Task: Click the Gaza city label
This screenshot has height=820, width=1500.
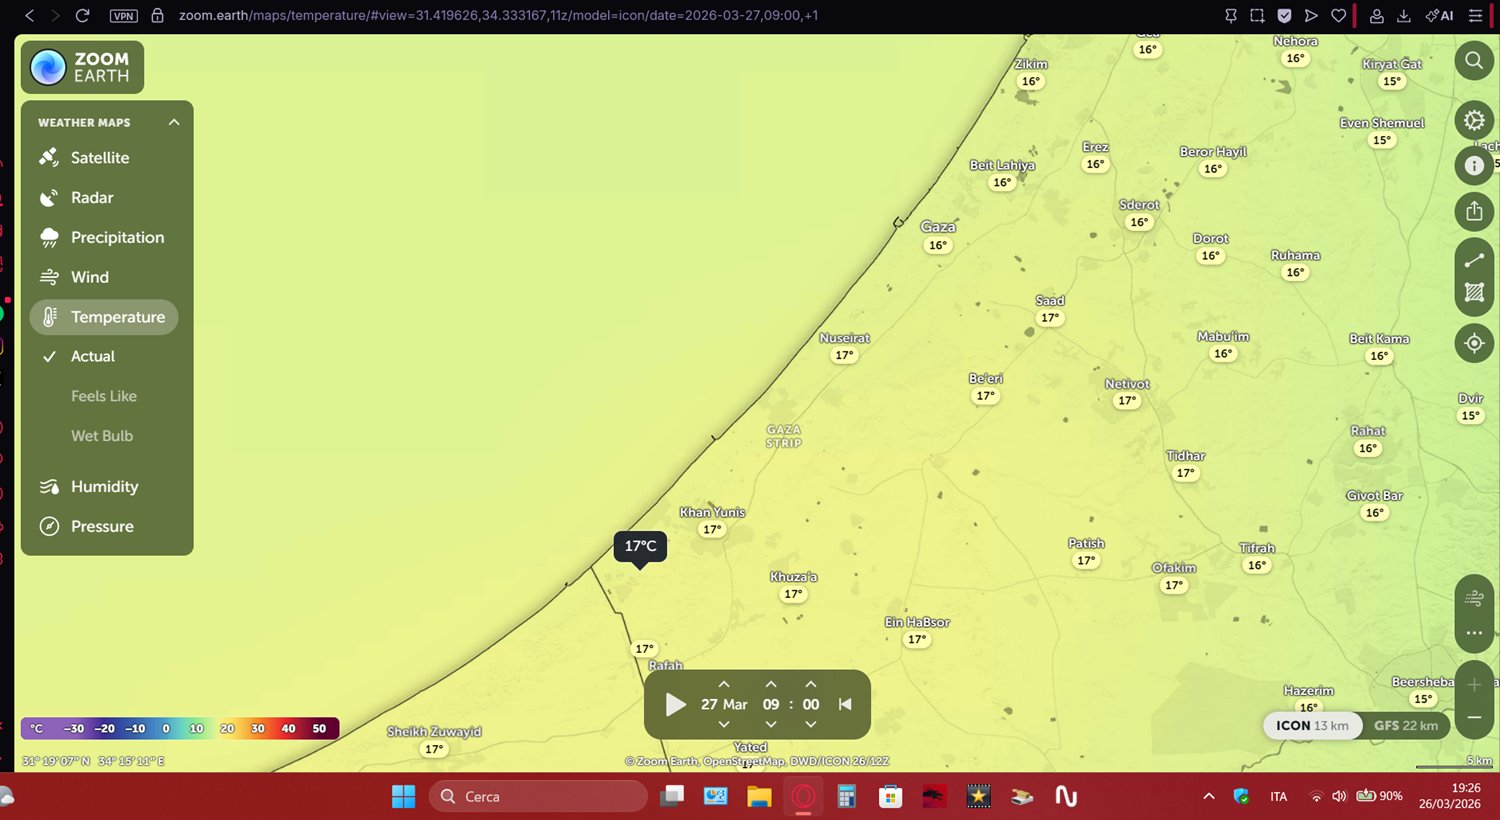Action: coord(938,227)
